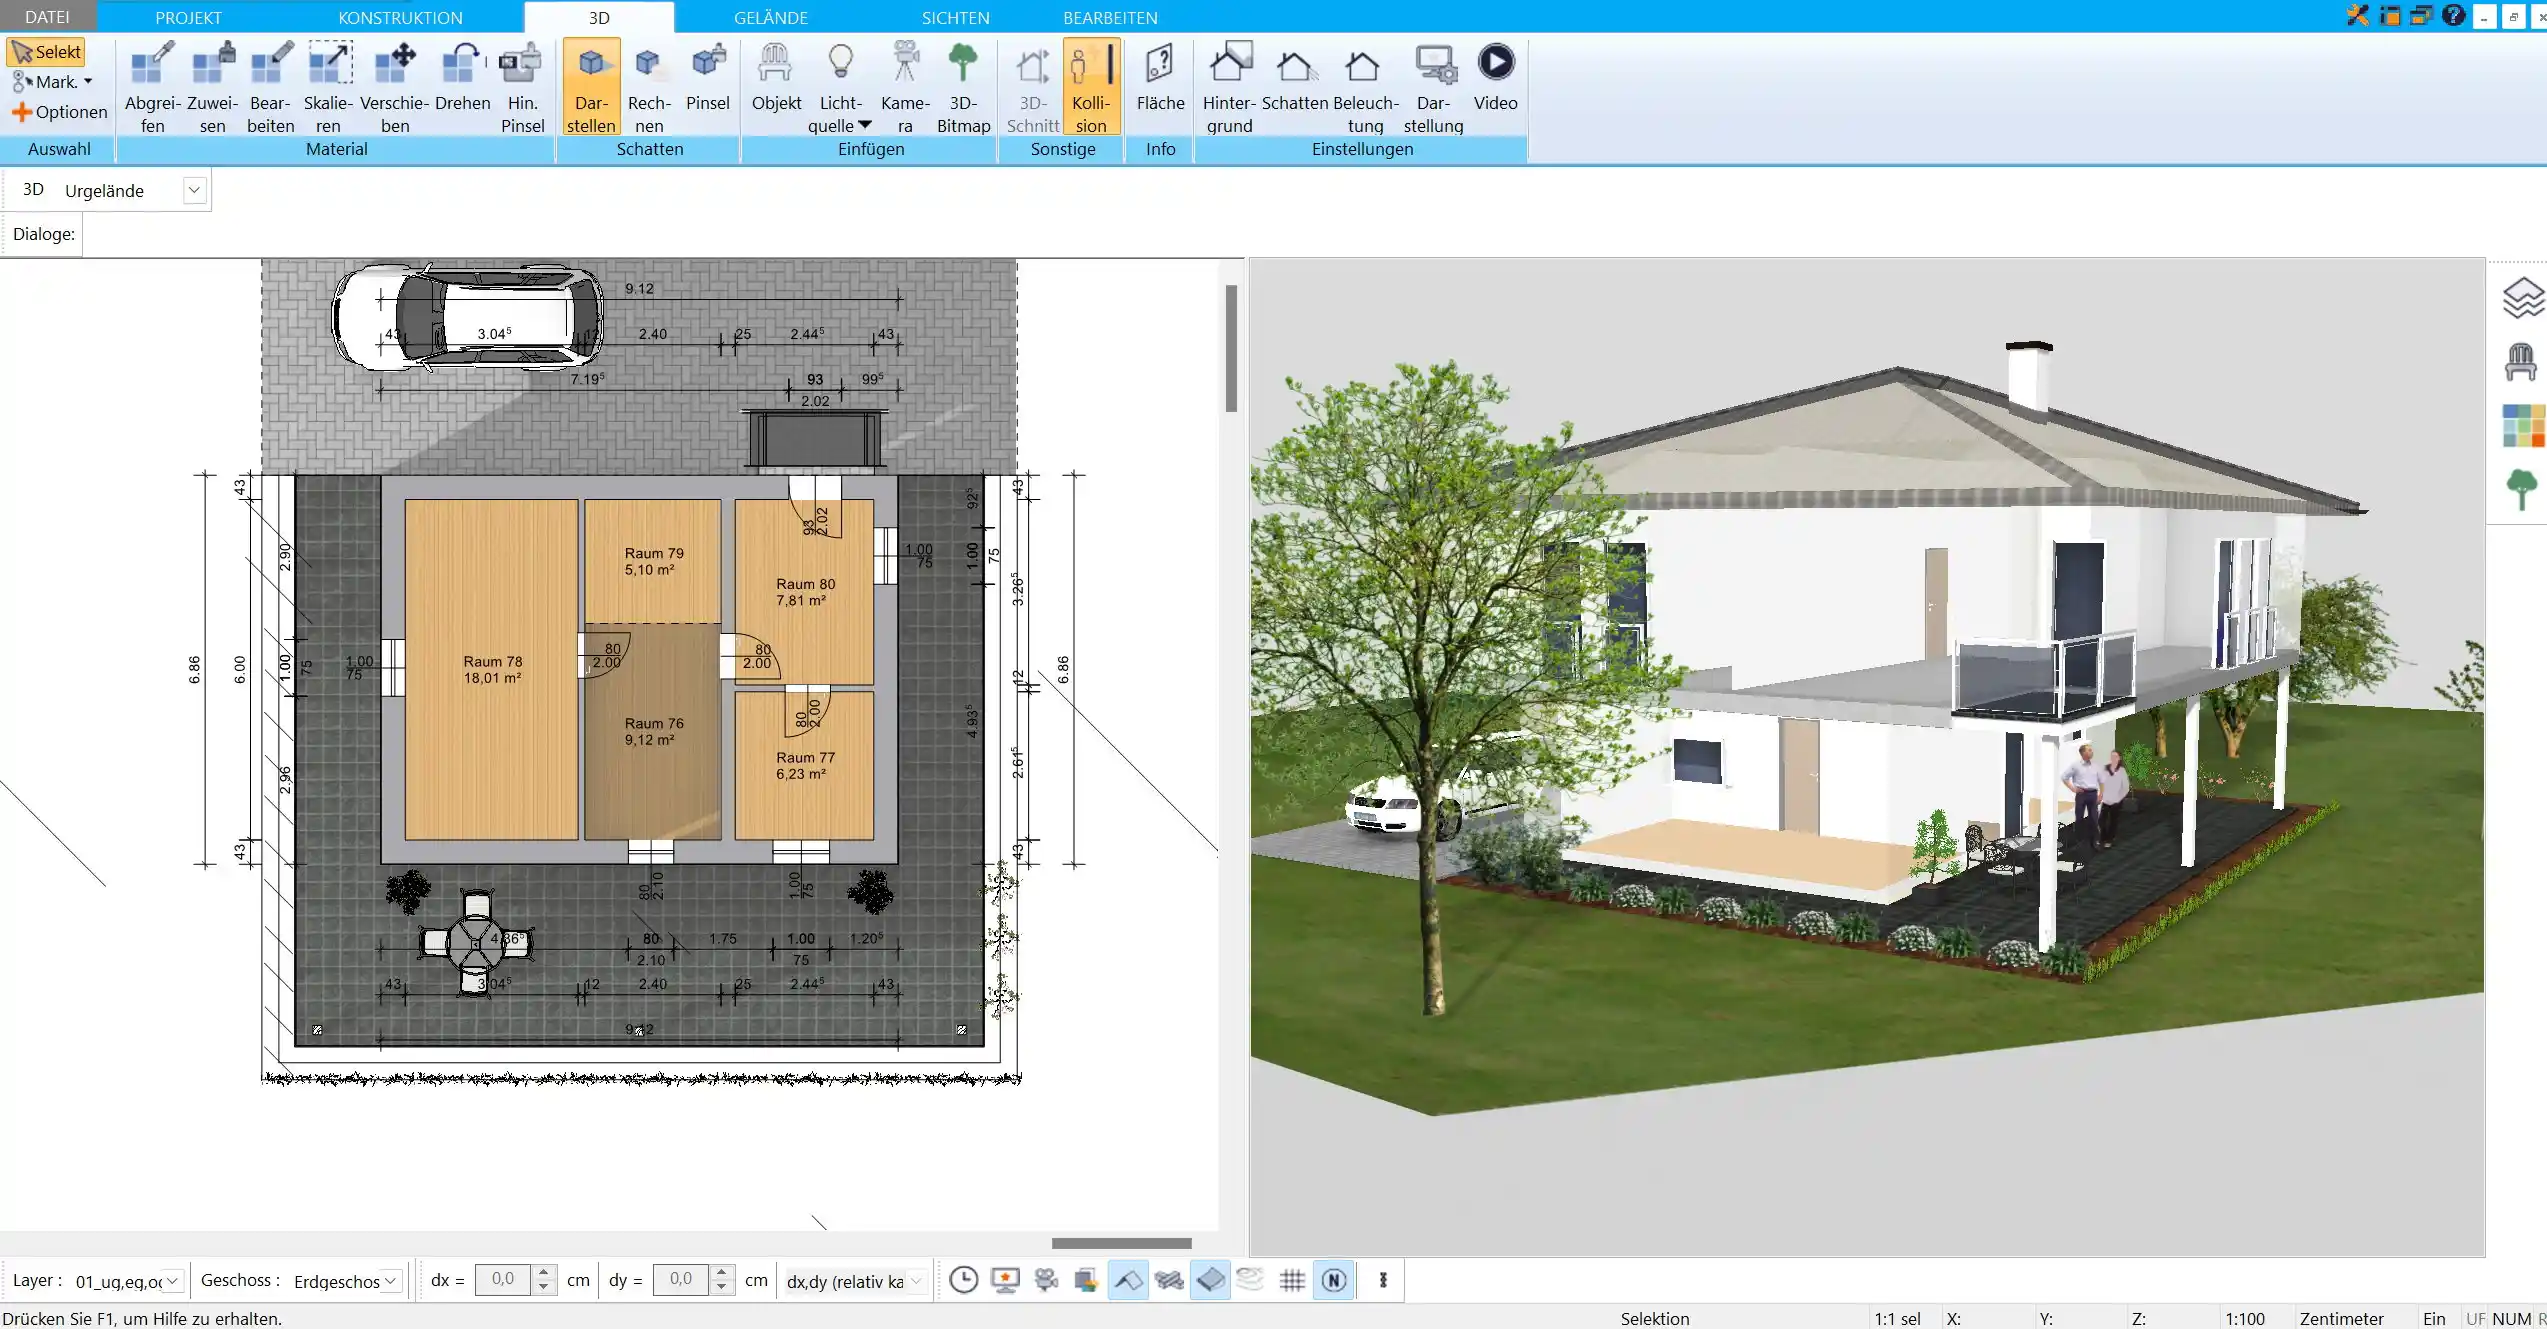The height and width of the screenshot is (1329, 2547).
Task: Click the PROJEKT menu tab
Action: pos(187,17)
